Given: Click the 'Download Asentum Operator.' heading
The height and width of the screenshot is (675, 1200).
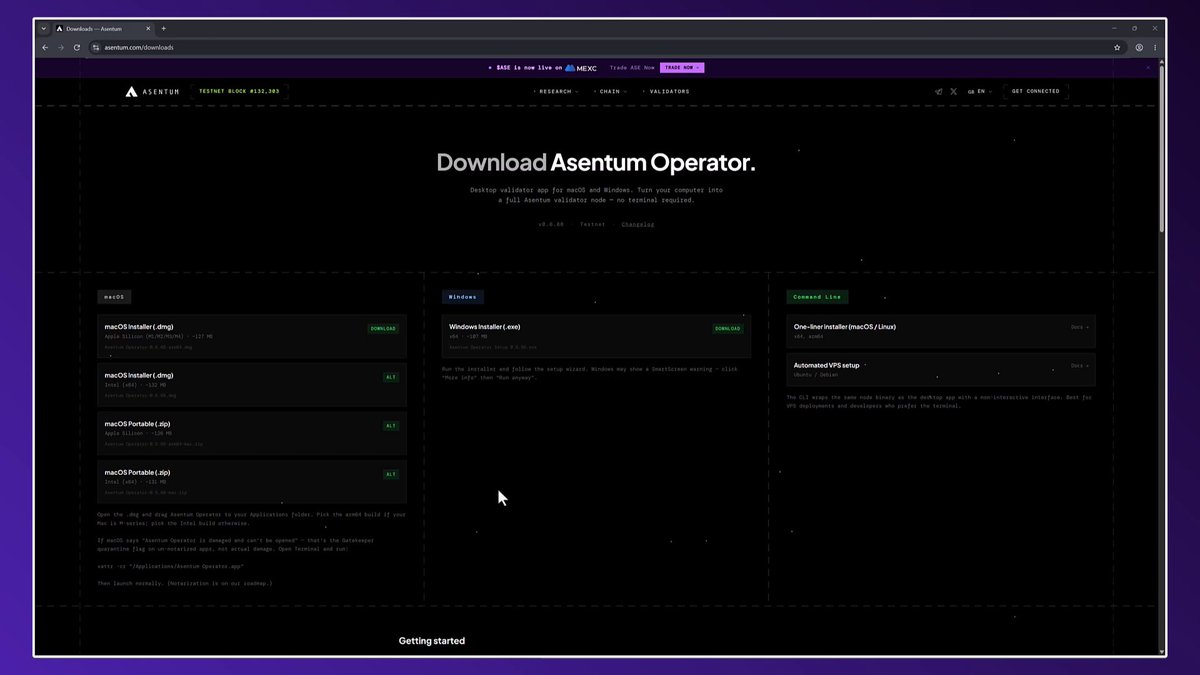Looking at the screenshot, I should point(596,162).
